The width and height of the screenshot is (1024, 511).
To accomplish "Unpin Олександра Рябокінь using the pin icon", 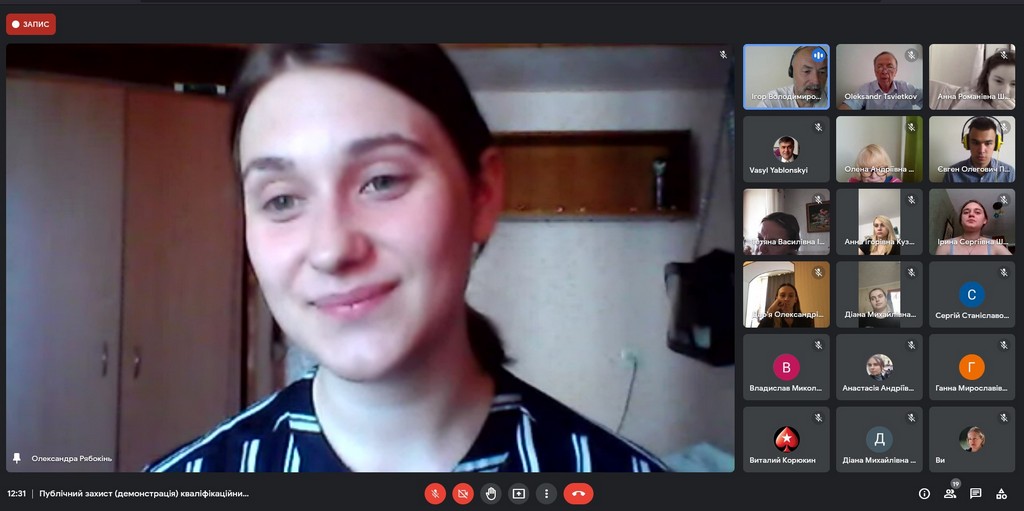I will [x=16, y=458].
